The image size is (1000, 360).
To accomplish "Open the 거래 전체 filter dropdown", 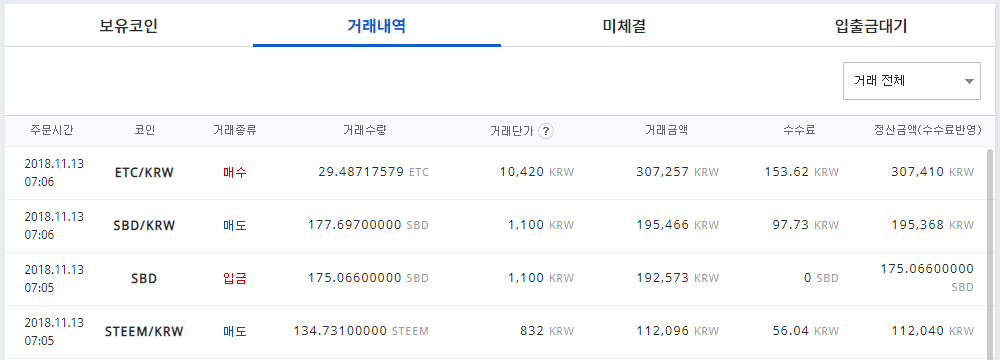I will point(911,81).
